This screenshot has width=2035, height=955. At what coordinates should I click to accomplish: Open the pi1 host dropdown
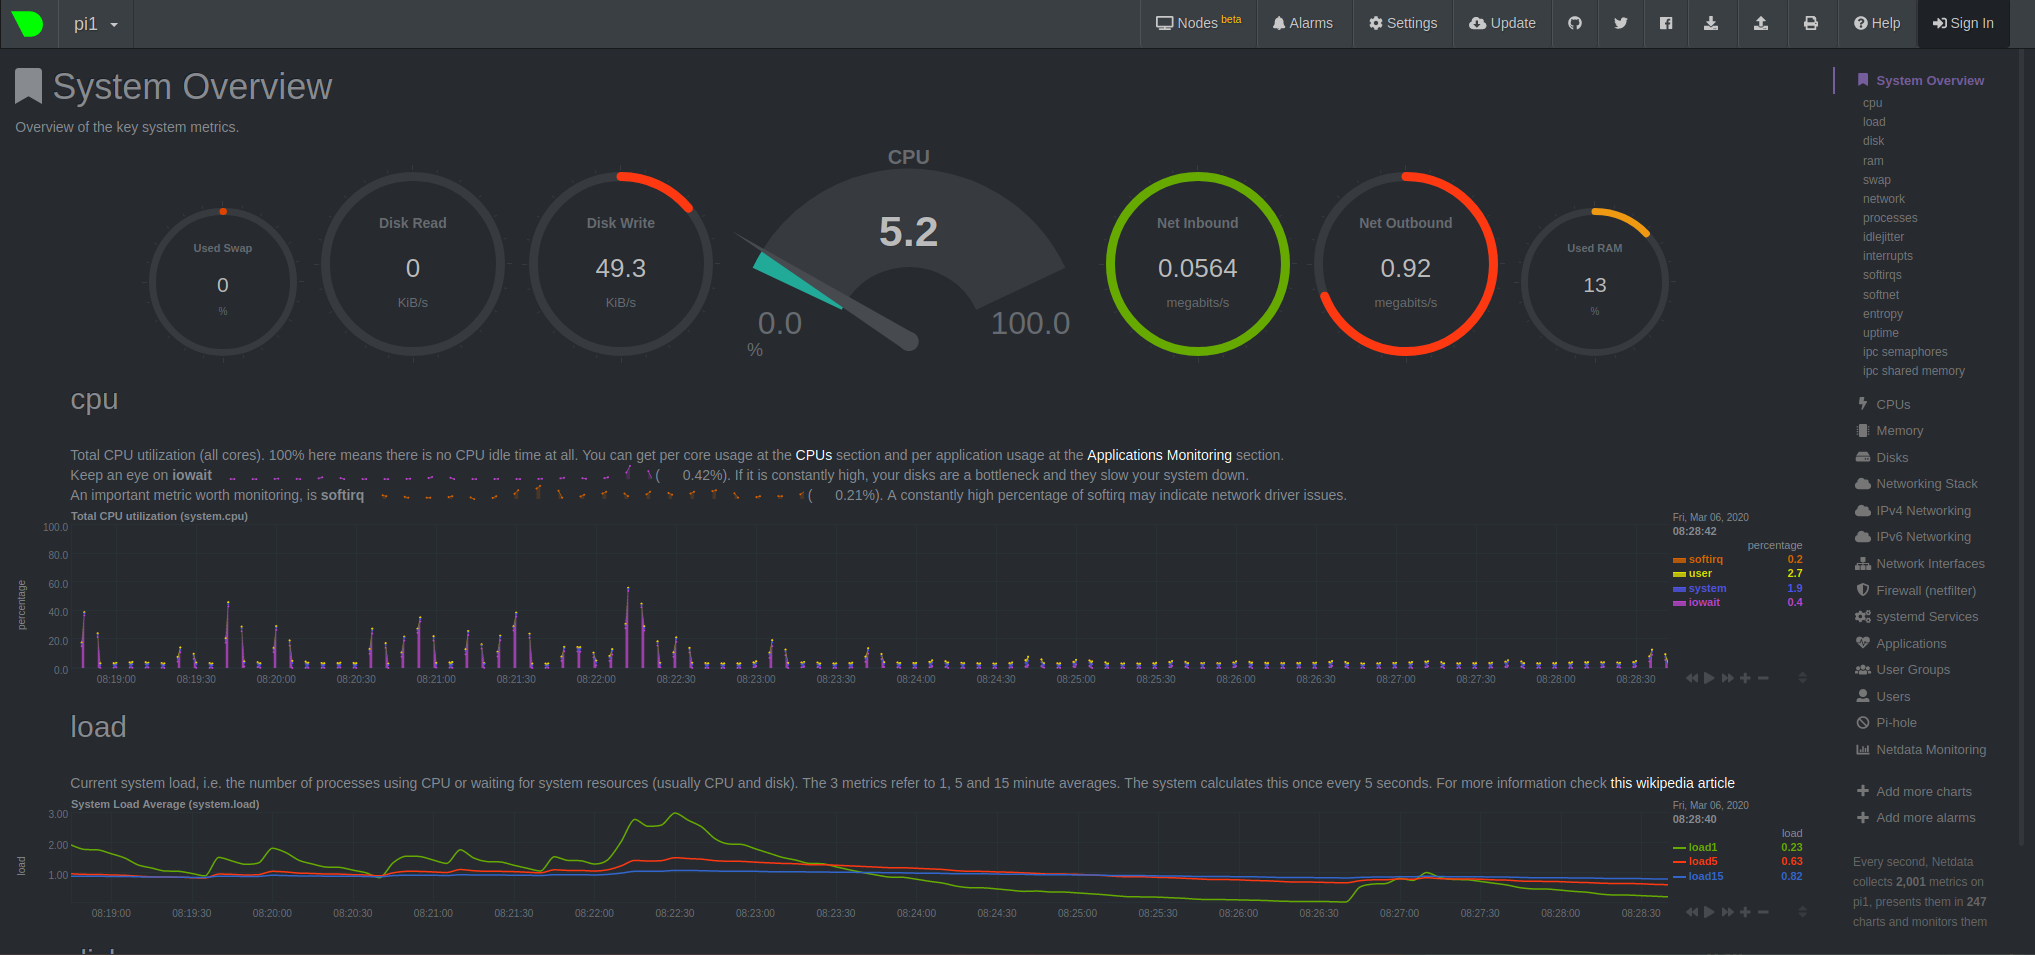coord(96,24)
